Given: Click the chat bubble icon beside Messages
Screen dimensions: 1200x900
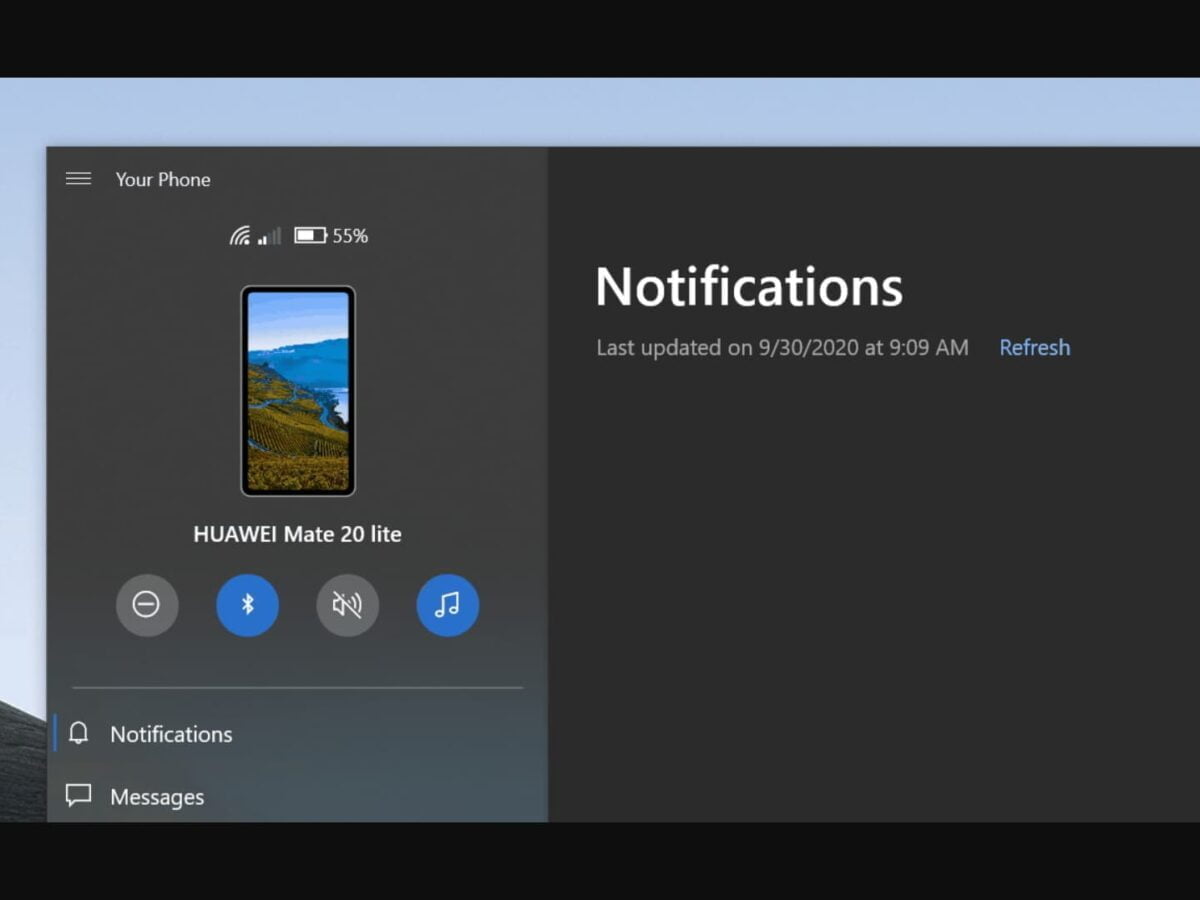Looking at the screenshot, I should (x=79, y=796).
